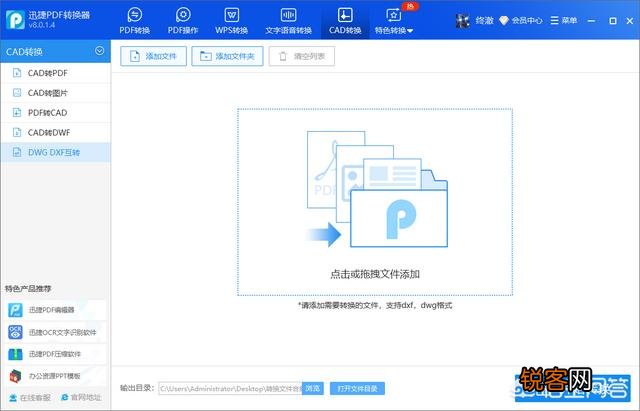Maximize the converter window
The image size is (640, 411).
click(x=613, y=20)
